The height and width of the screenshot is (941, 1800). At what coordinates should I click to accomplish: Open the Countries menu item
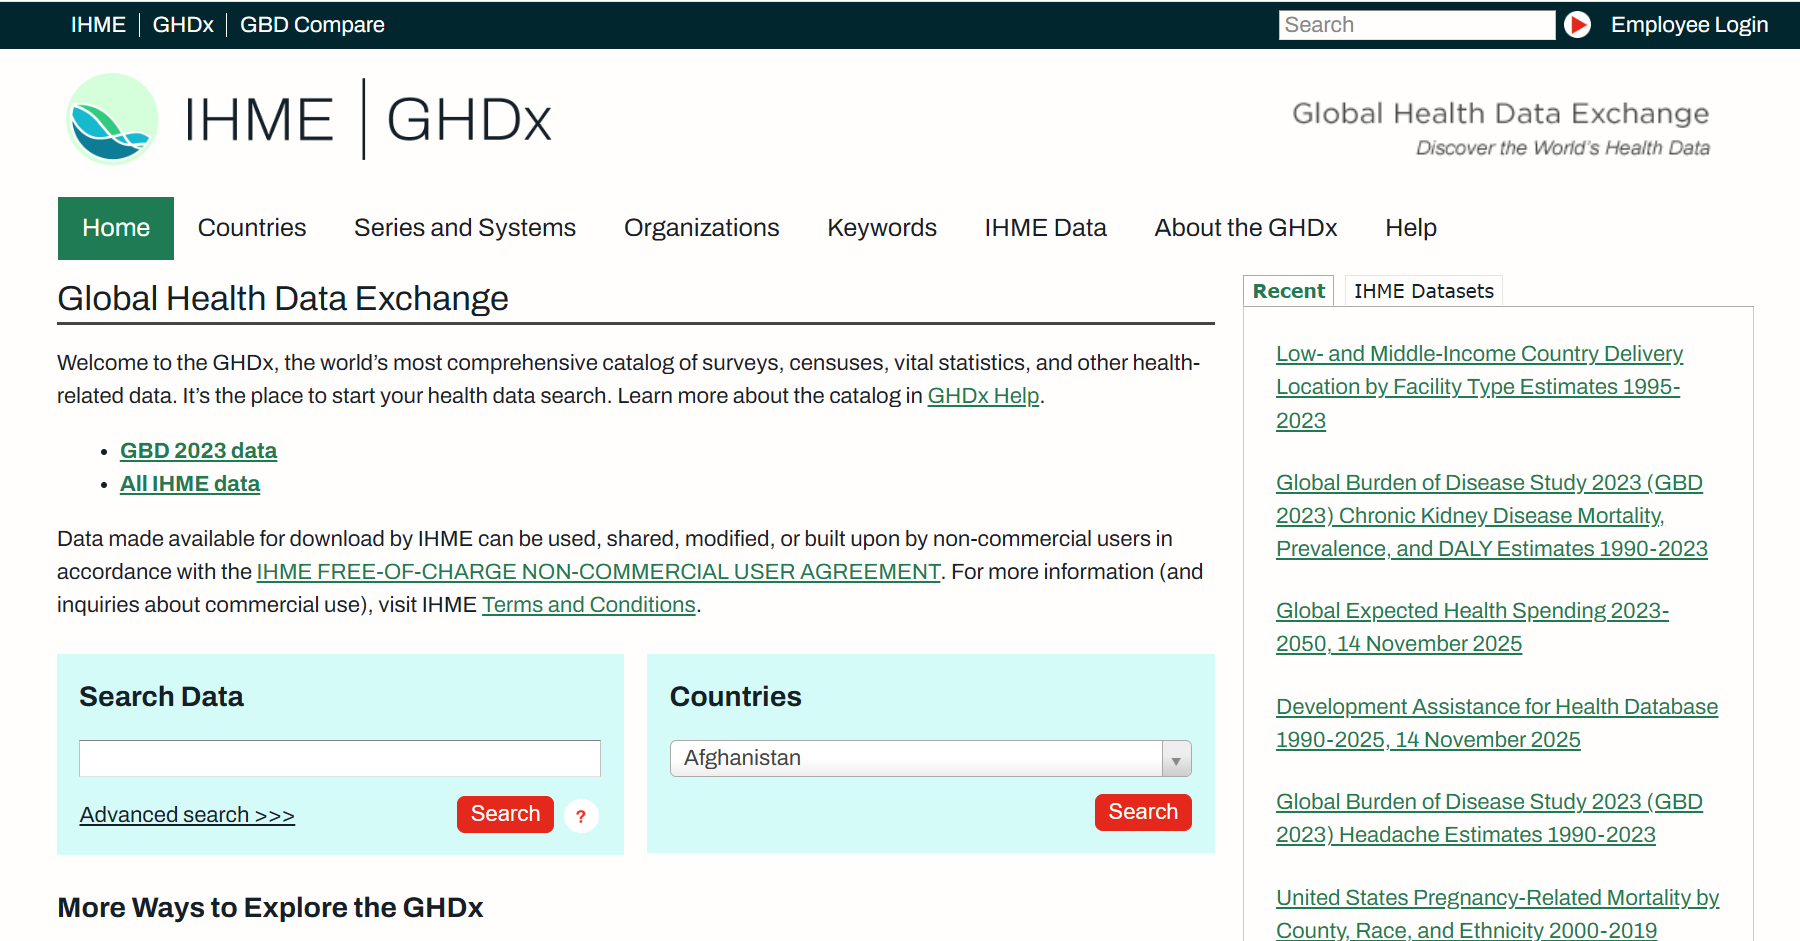(x=252, y=228)
